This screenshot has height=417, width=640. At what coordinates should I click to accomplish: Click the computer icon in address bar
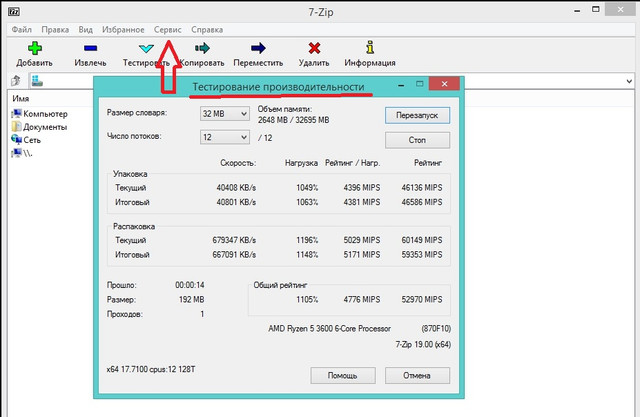click(37, 81)
